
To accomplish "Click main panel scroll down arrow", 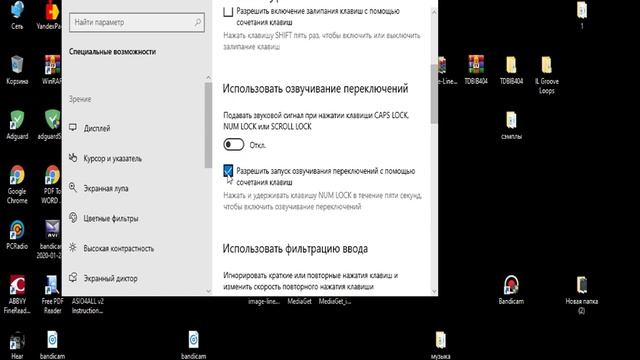I will point(434,291).
